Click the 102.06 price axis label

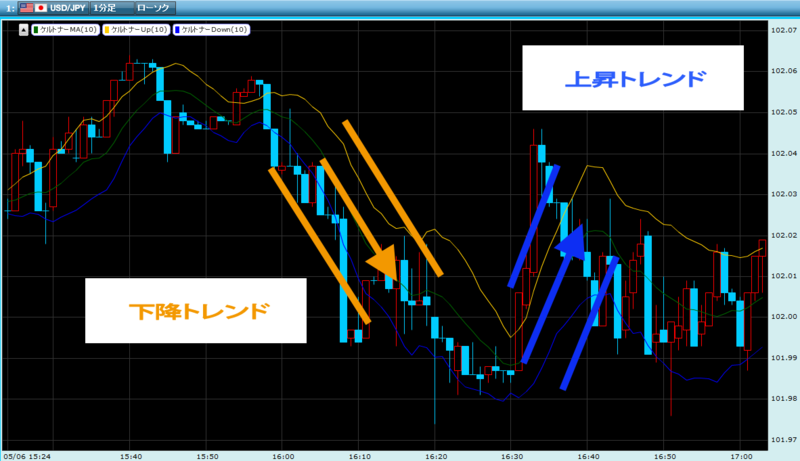[783, 71]
